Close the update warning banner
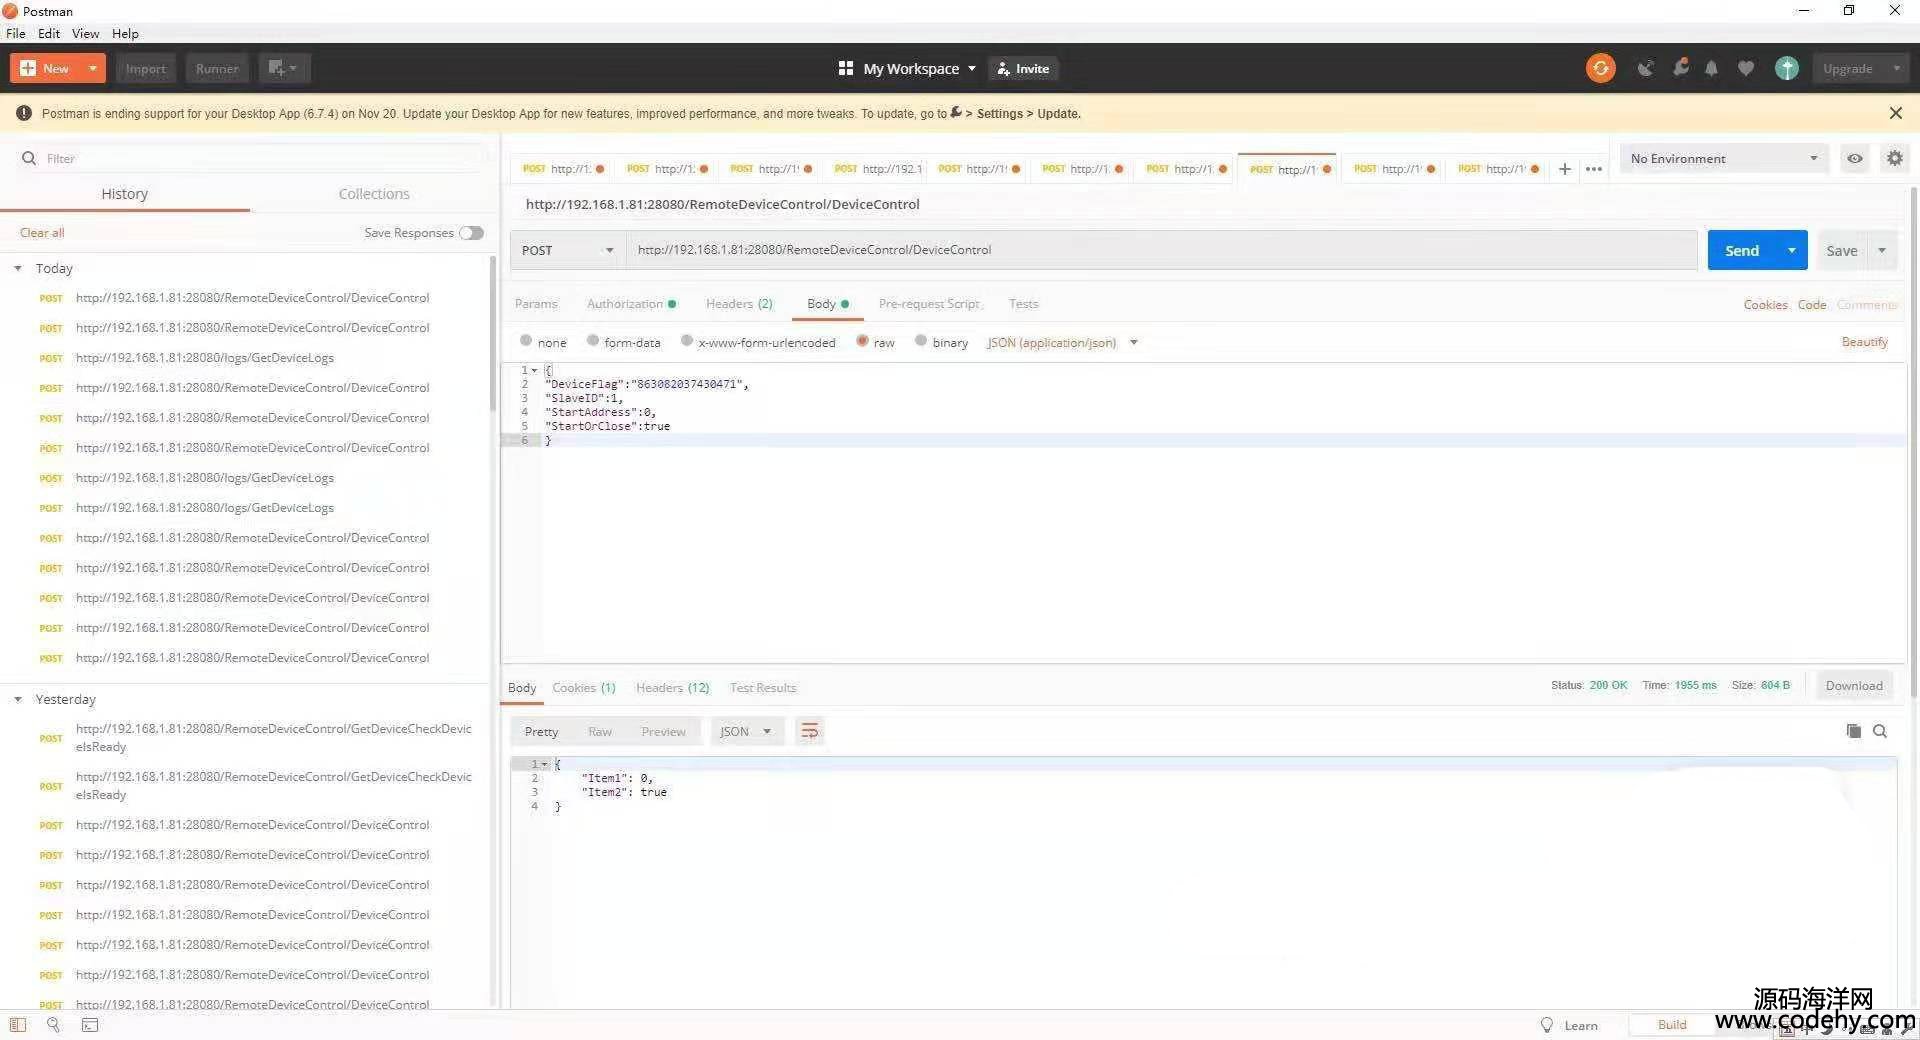Image resolution: width=1920 pixels, height=1040 pixels. point(1895,113)
